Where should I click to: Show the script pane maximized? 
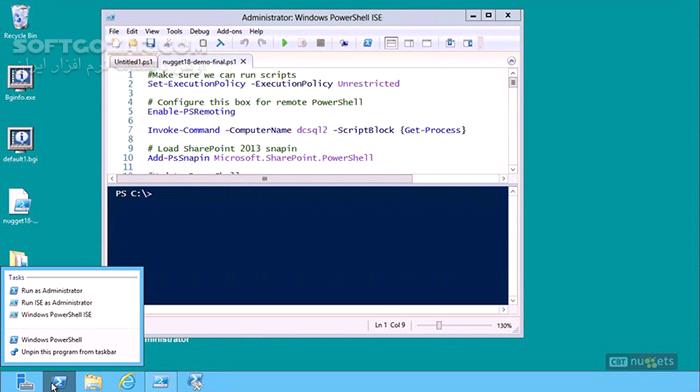[x=427, y=43]
